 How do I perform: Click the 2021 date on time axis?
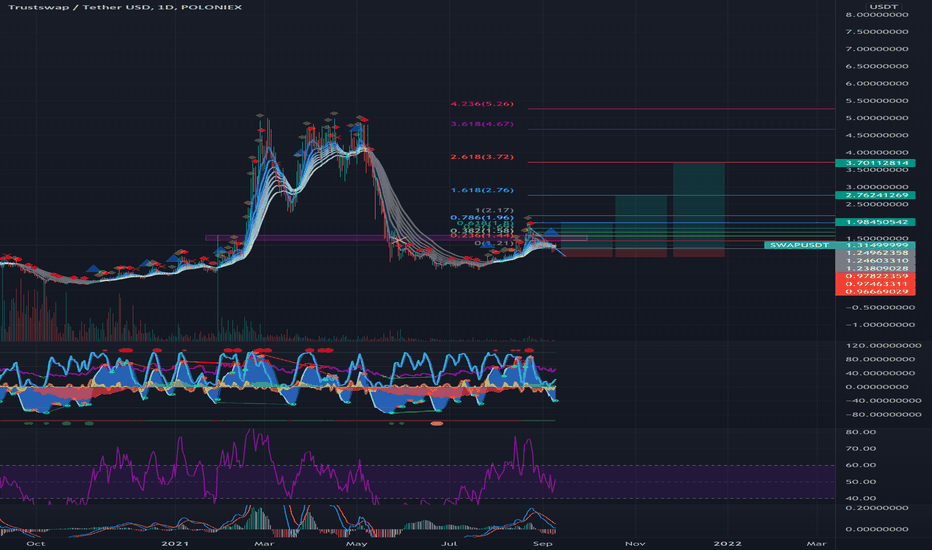(x=175, y=543)
